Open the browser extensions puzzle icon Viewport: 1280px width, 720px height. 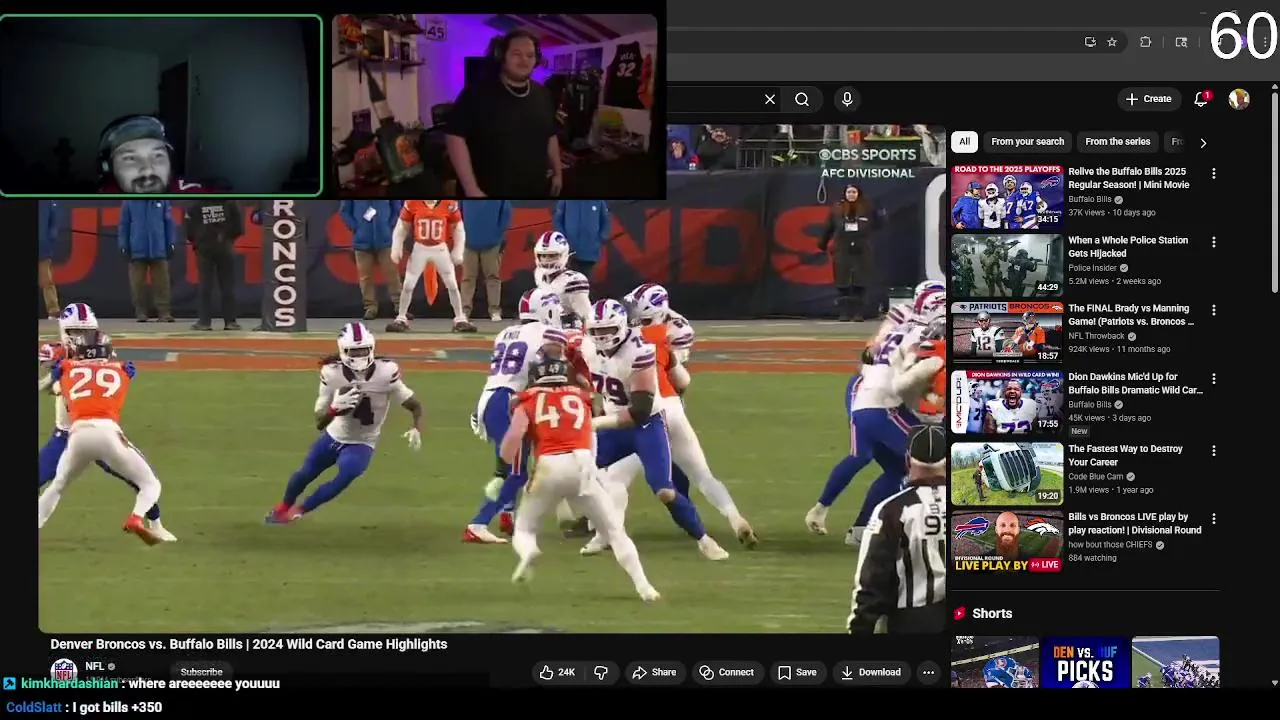1146,42
